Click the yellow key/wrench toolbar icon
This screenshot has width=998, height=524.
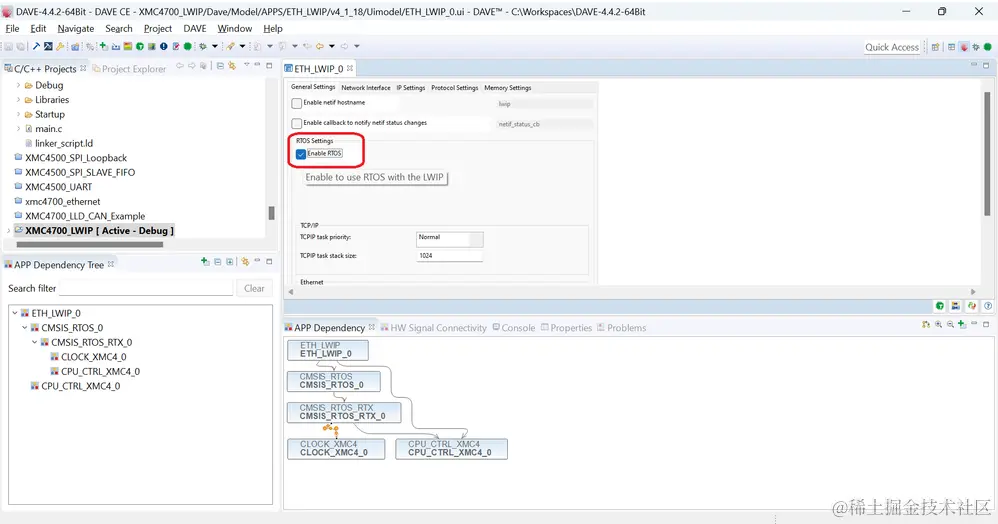click(x=60, y=46)
